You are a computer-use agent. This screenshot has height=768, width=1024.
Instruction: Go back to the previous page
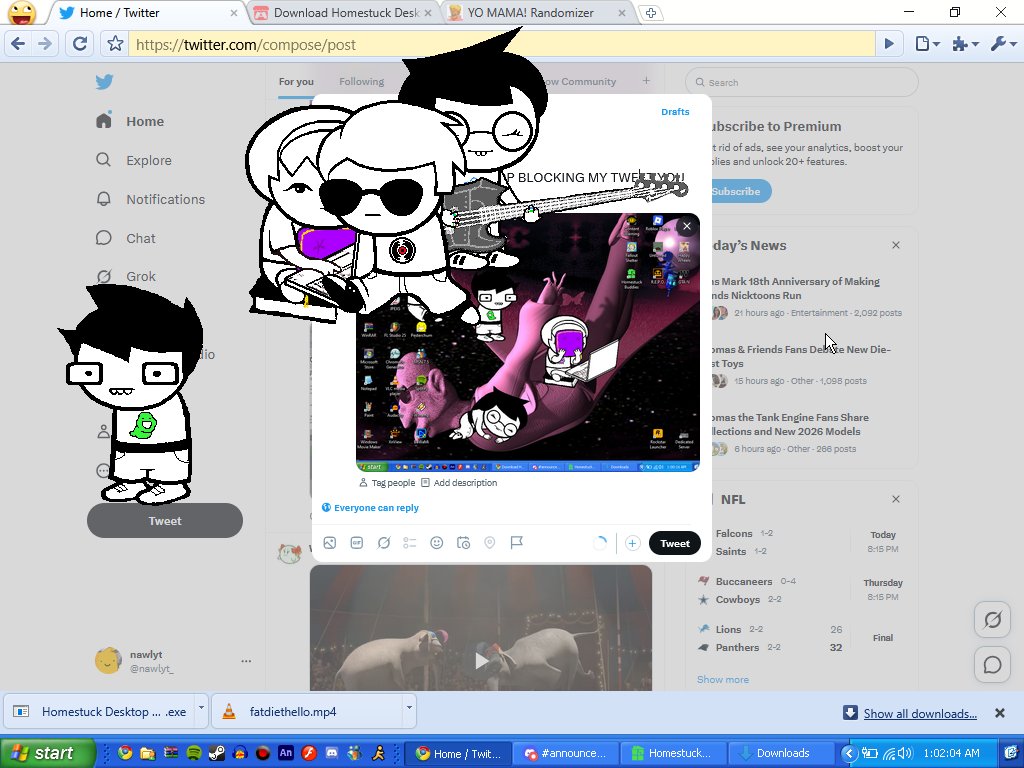[18, 44]
